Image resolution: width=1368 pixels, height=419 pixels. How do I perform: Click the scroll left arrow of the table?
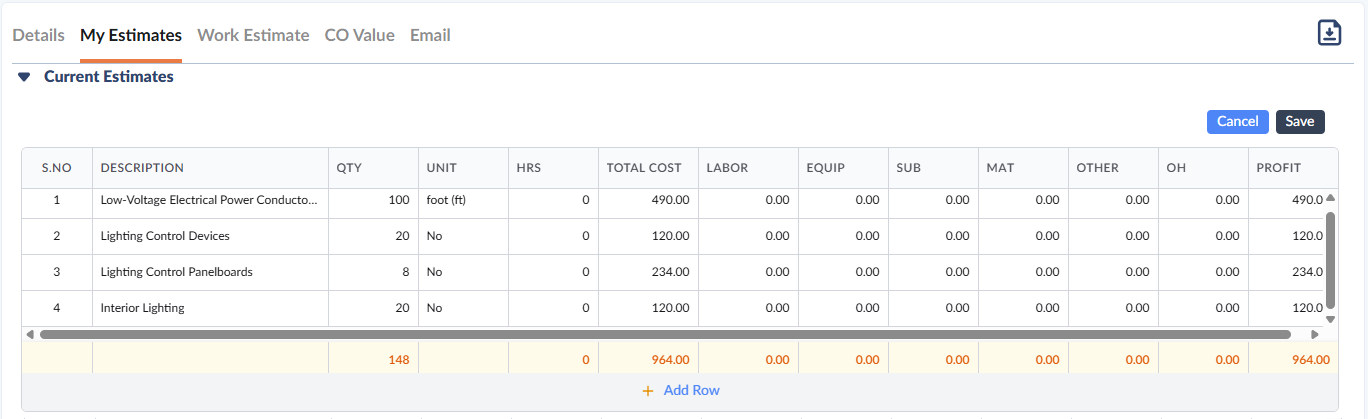click(x=30, y=334)
